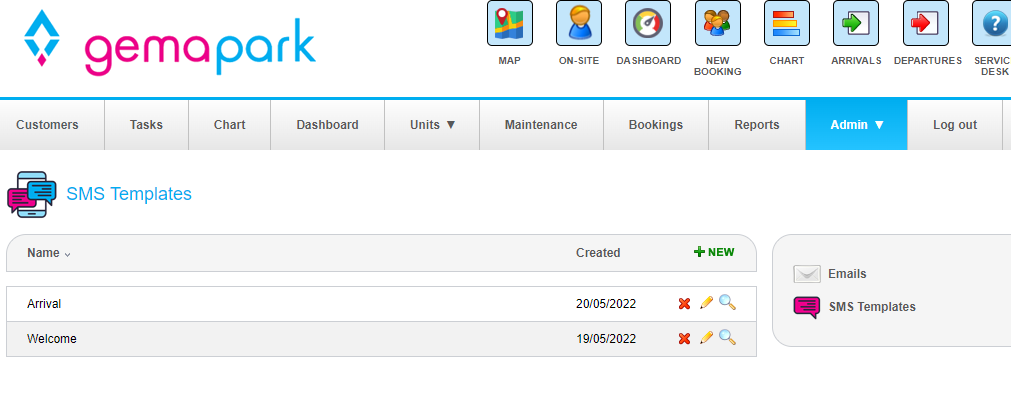Open the Chart icon in top toolbar
This screenshot has width=1011, height=408.
[786, 23]
